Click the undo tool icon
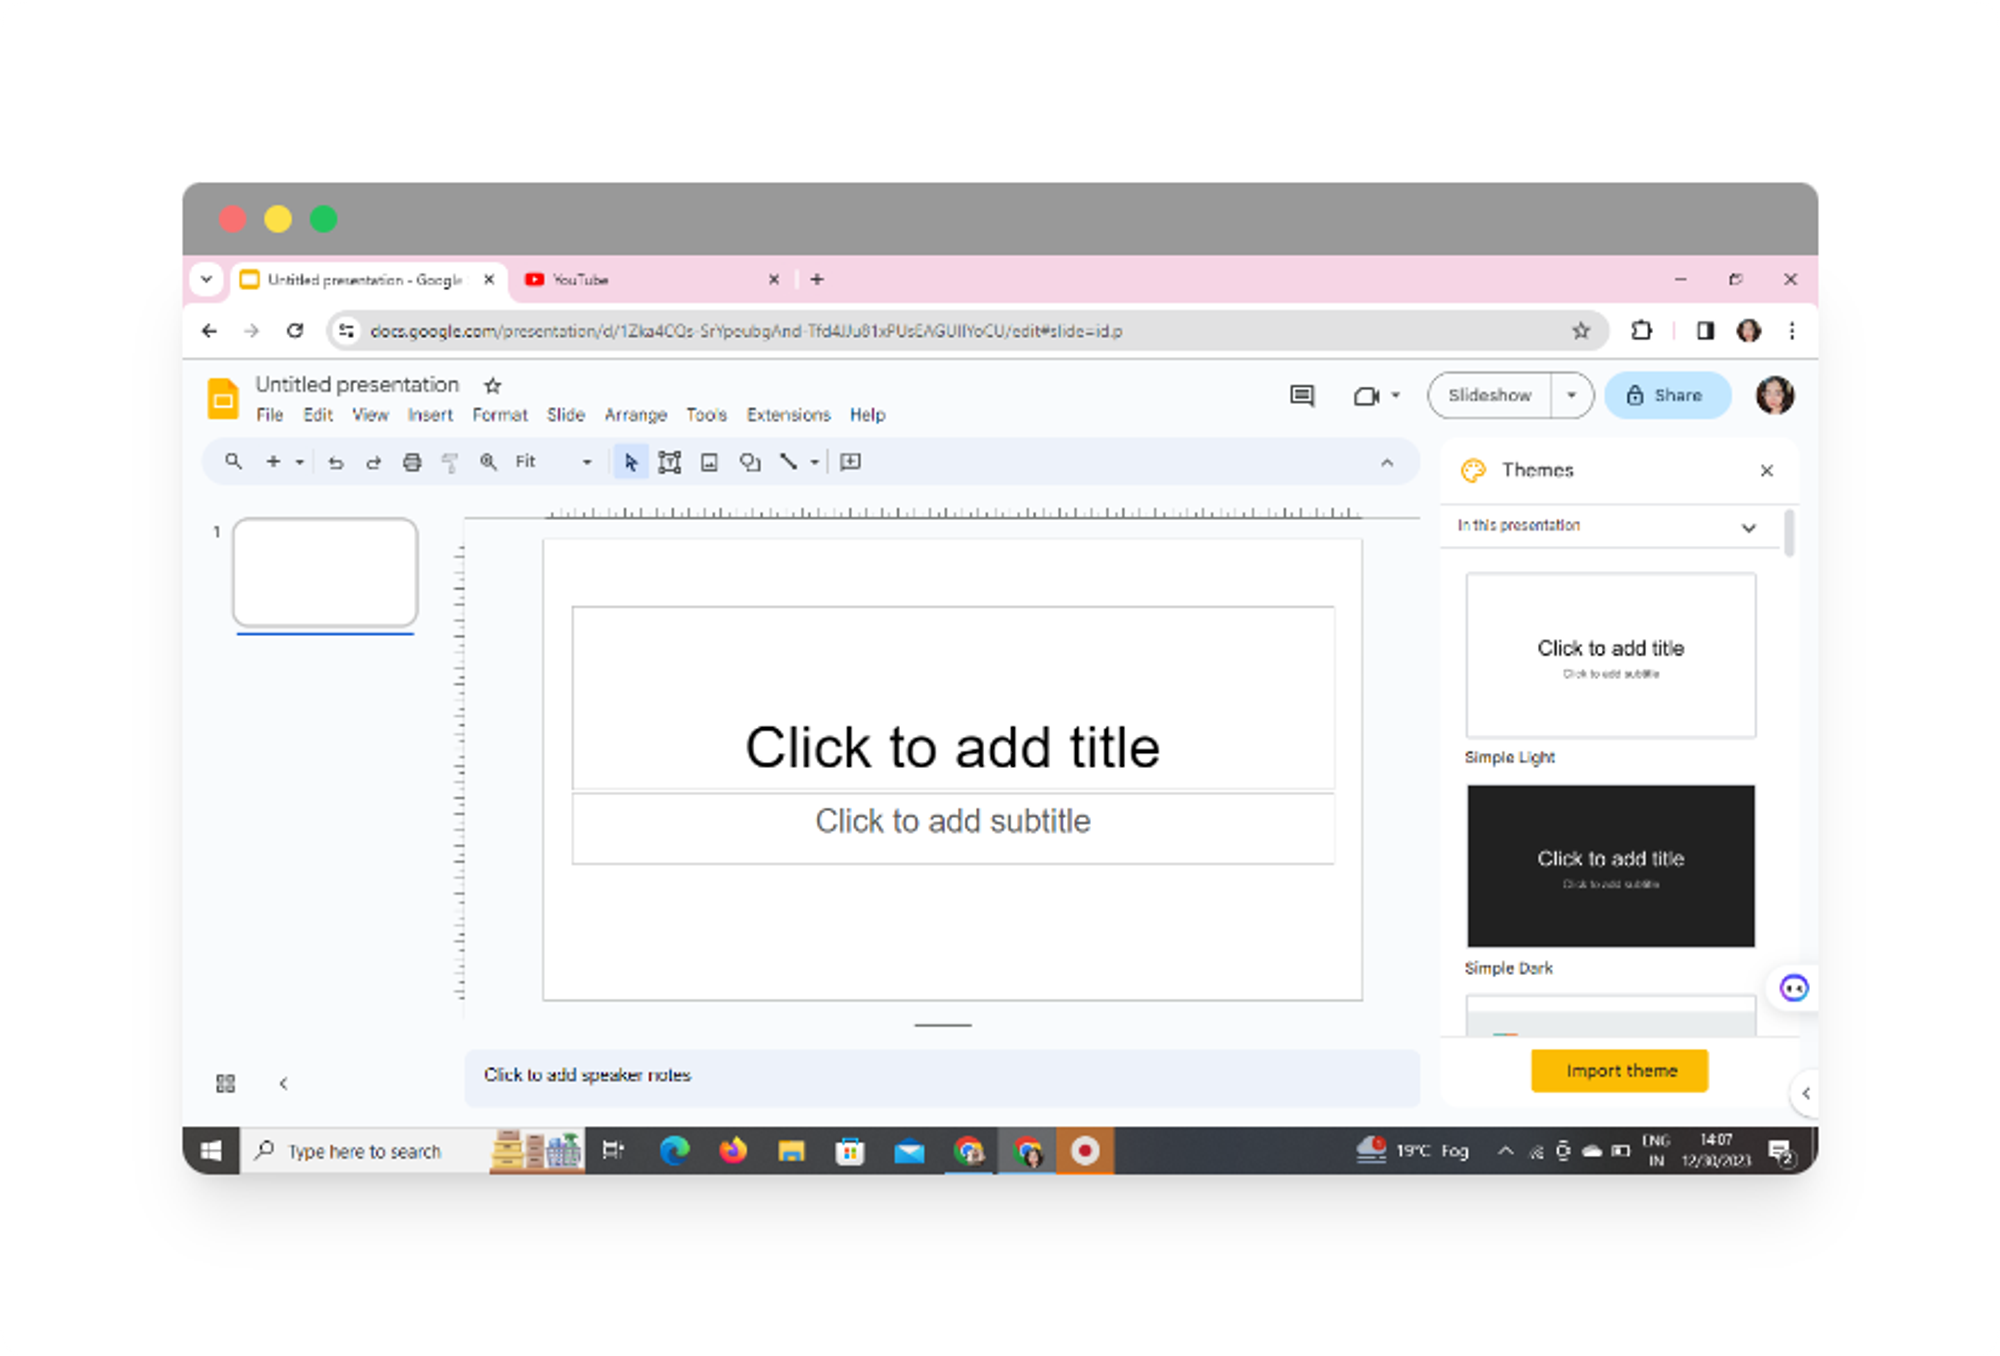The height and width of the screenshot is (1356, 2000). [334, 463]
